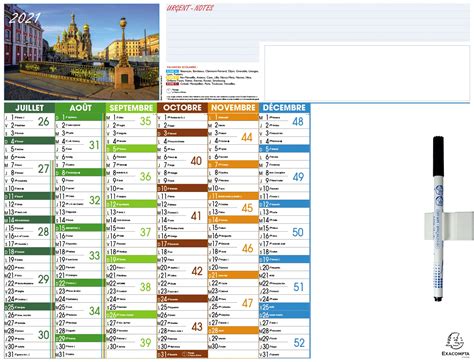The image size is (474, 362).
Task: Click week number 48 in Décembre
Action: point(298,122)
